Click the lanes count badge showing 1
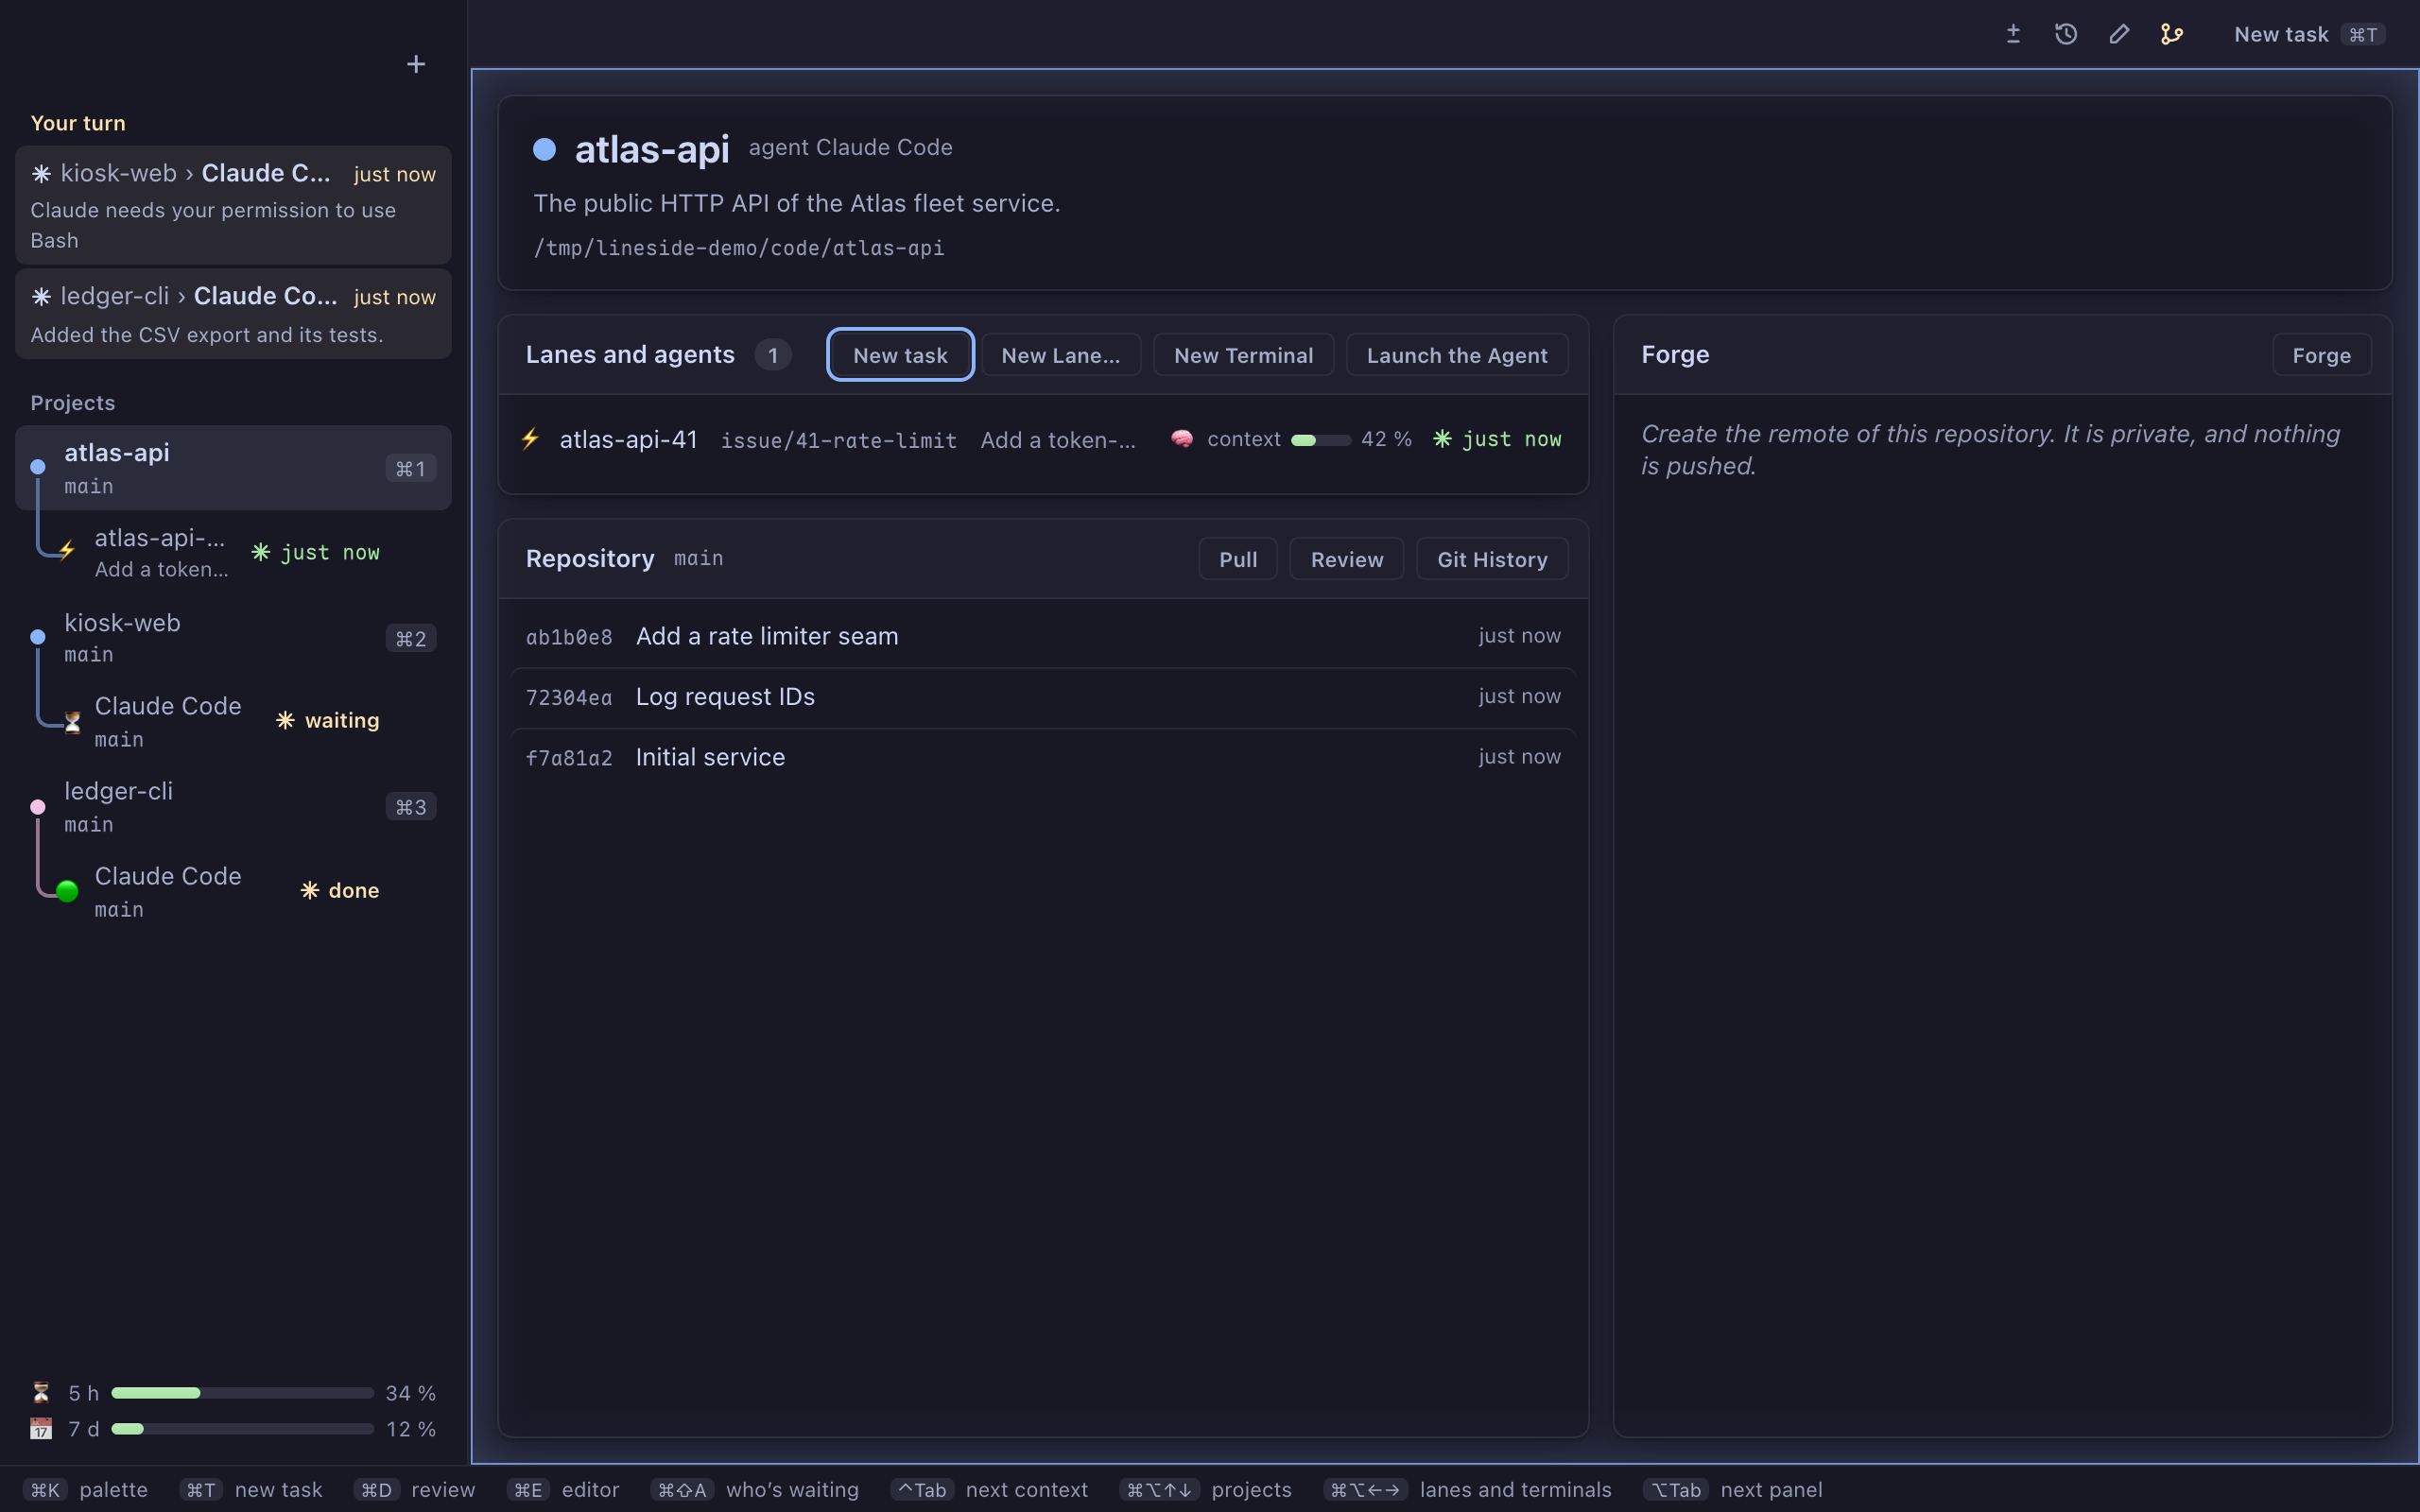The width and height of the screenshot is (2420, 1512). pyautogui.click(x=773, y=355)
